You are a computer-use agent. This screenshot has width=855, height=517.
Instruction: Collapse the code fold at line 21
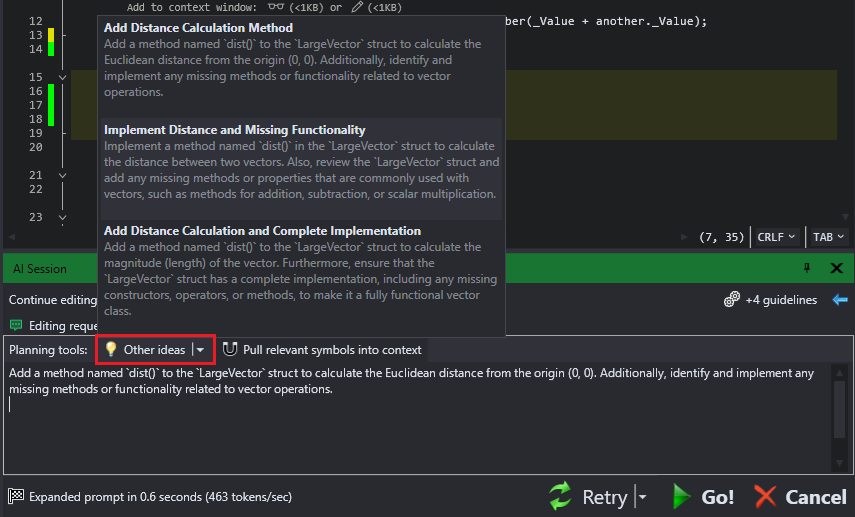click(63, 175)
